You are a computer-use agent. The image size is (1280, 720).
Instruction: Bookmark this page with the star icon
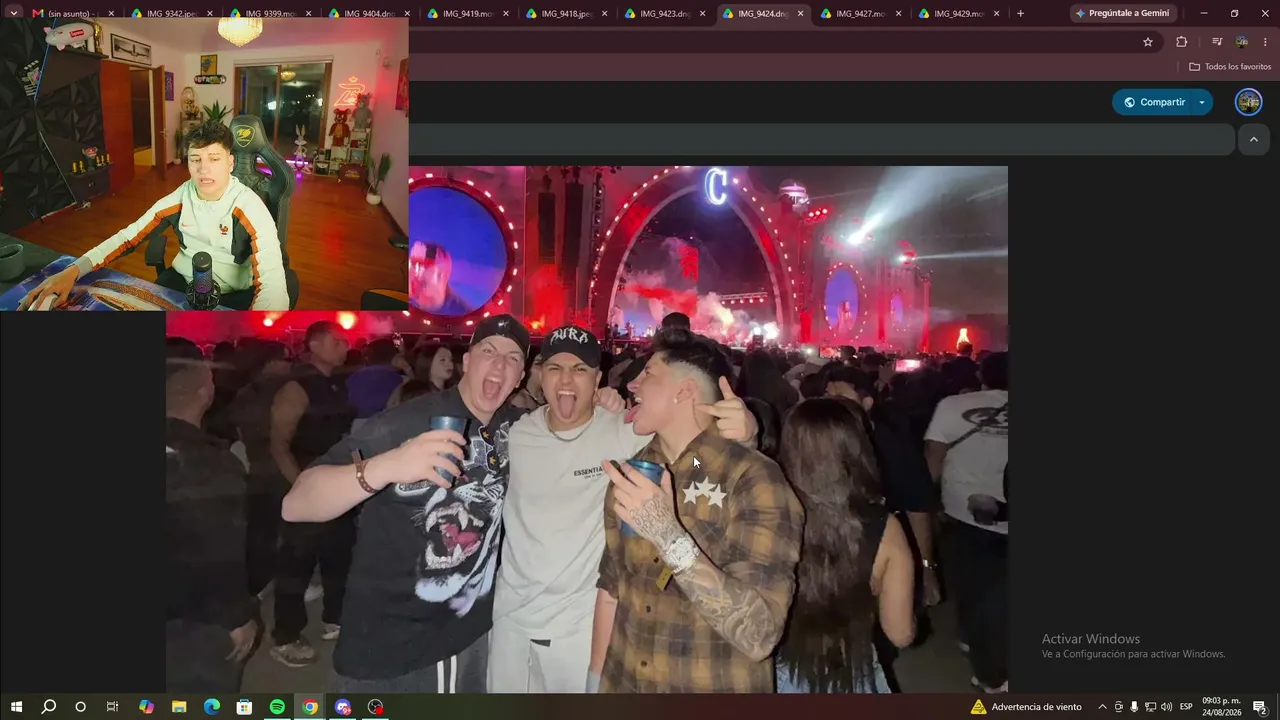coord(1148,42)
